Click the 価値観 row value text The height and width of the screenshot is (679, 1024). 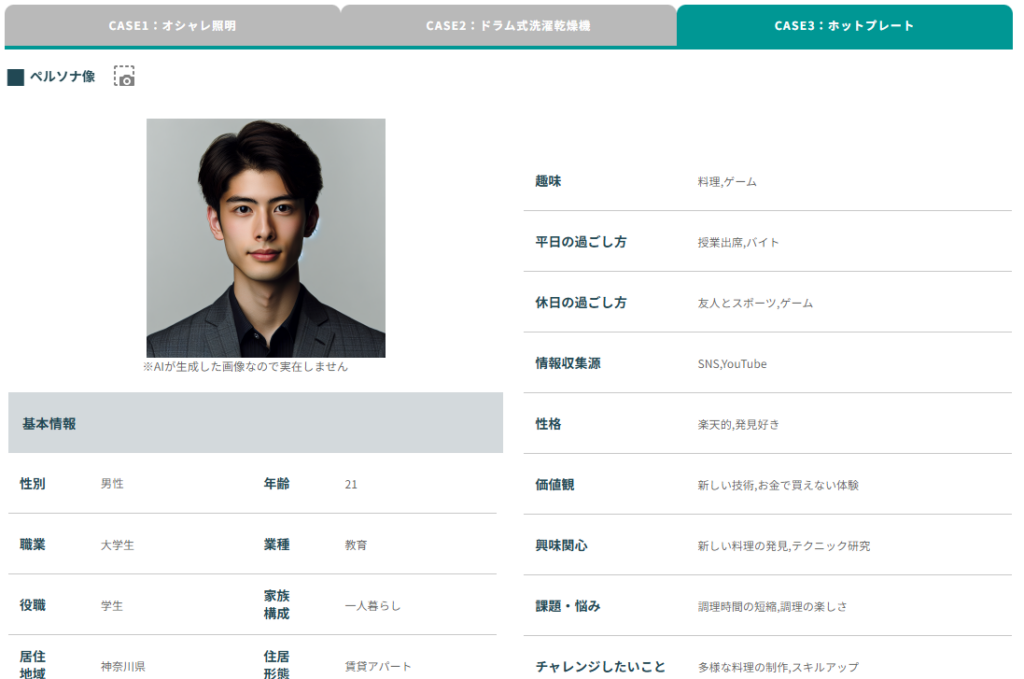(x=778, y=485)
